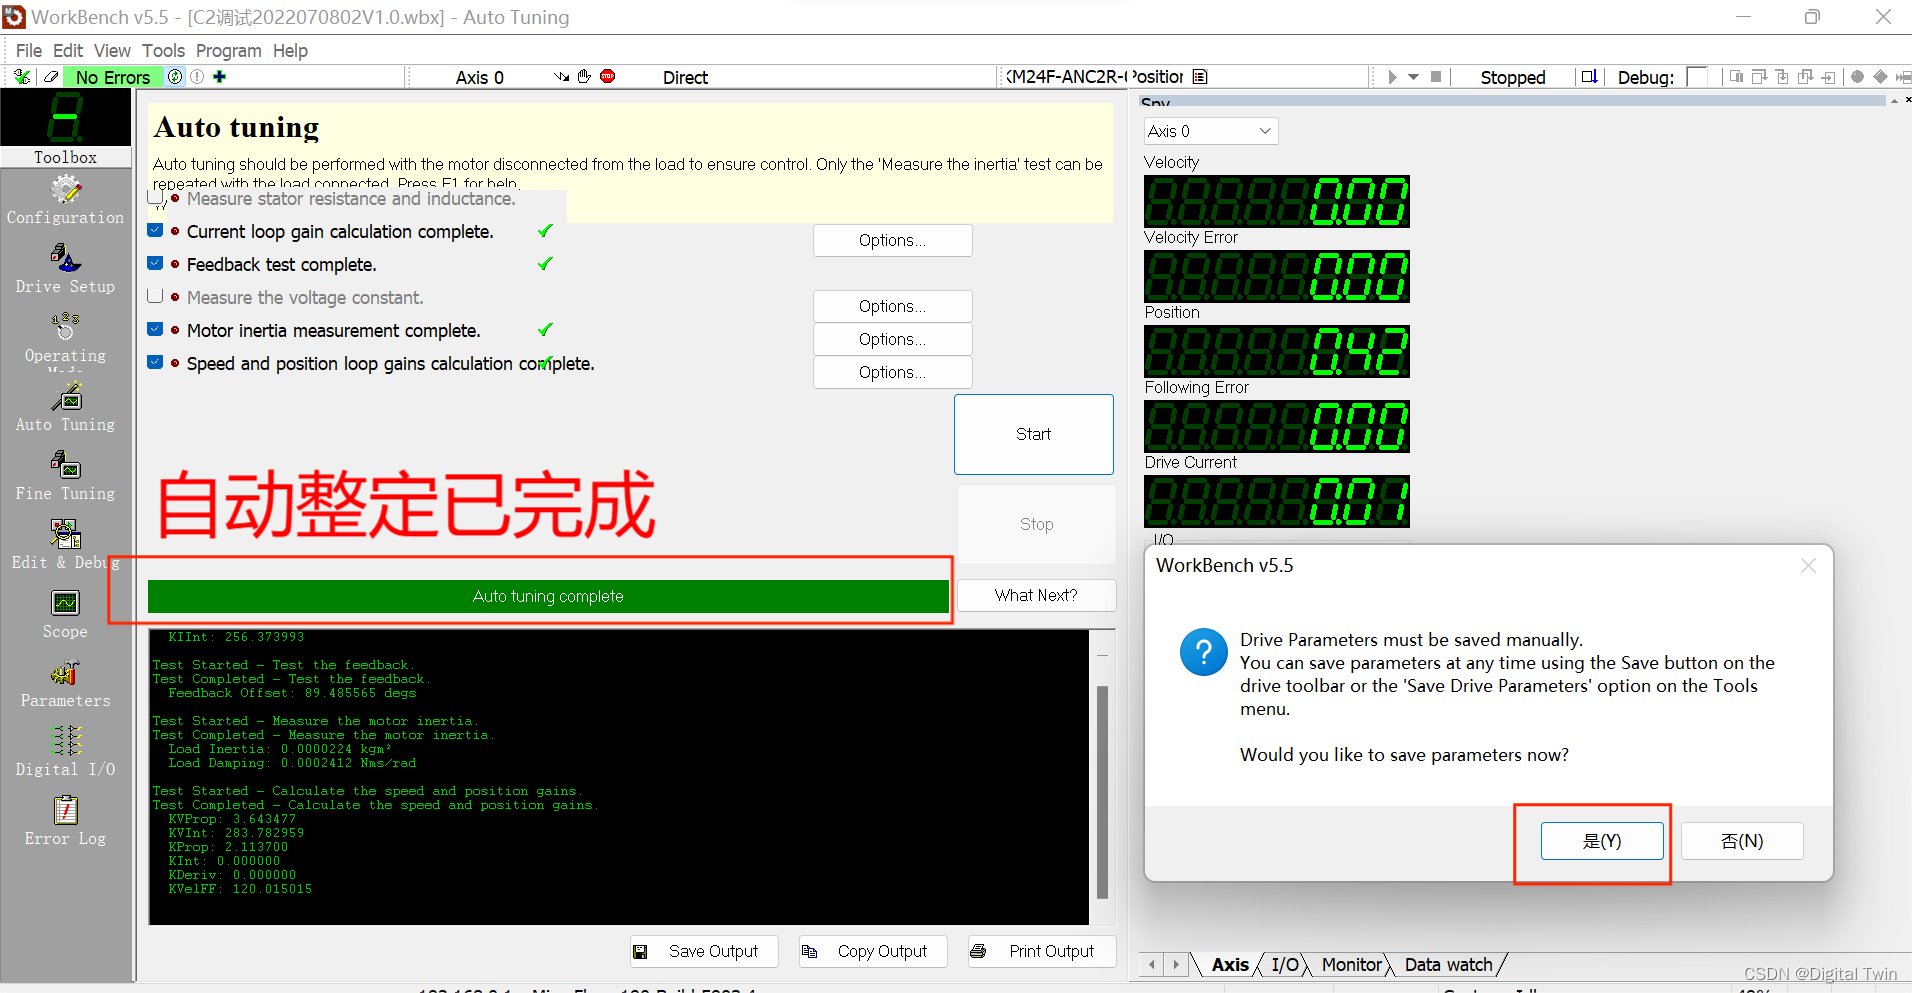The image size is (1912, 993).
Task: Open the Parameters tool
Action: [65, 684]
